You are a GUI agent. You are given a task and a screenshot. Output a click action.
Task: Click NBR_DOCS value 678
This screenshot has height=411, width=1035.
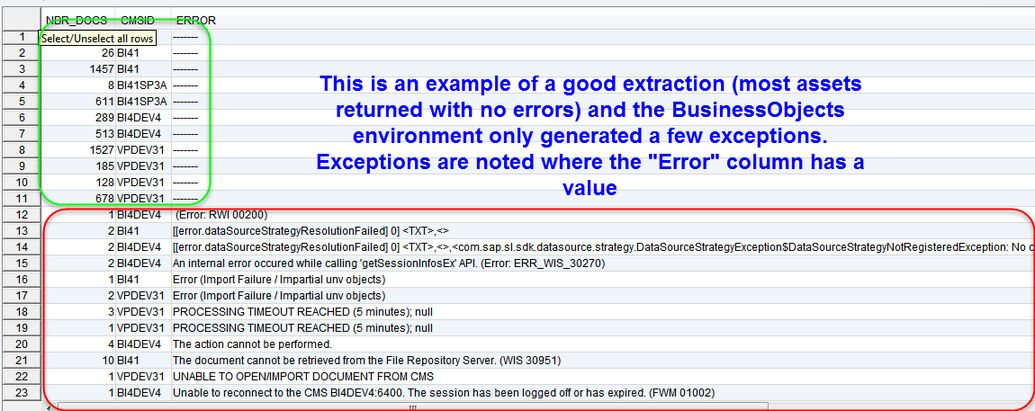pyautogui.click(x=106, y=198)
